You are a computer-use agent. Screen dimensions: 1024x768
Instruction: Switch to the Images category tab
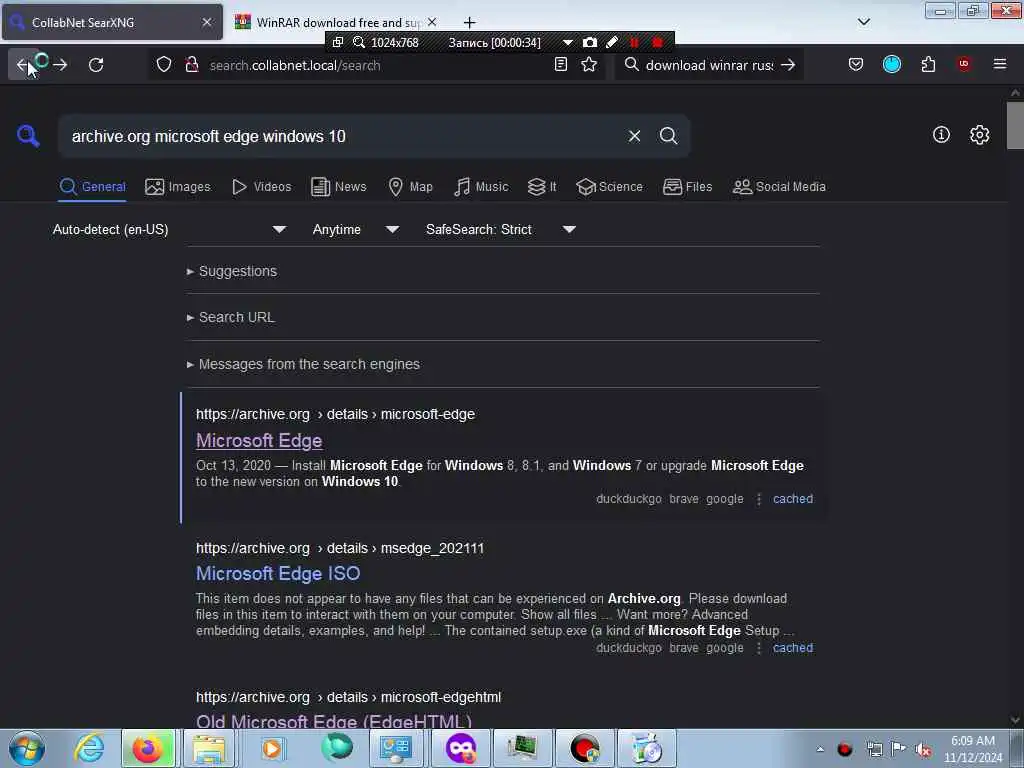(178, 187)
